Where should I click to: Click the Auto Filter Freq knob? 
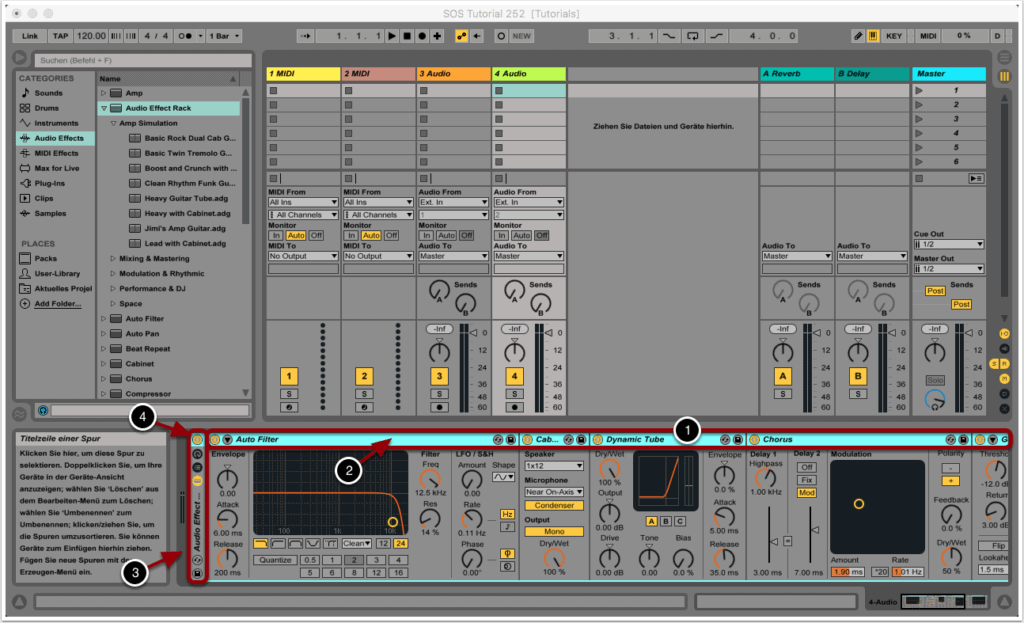coord(430,479)
